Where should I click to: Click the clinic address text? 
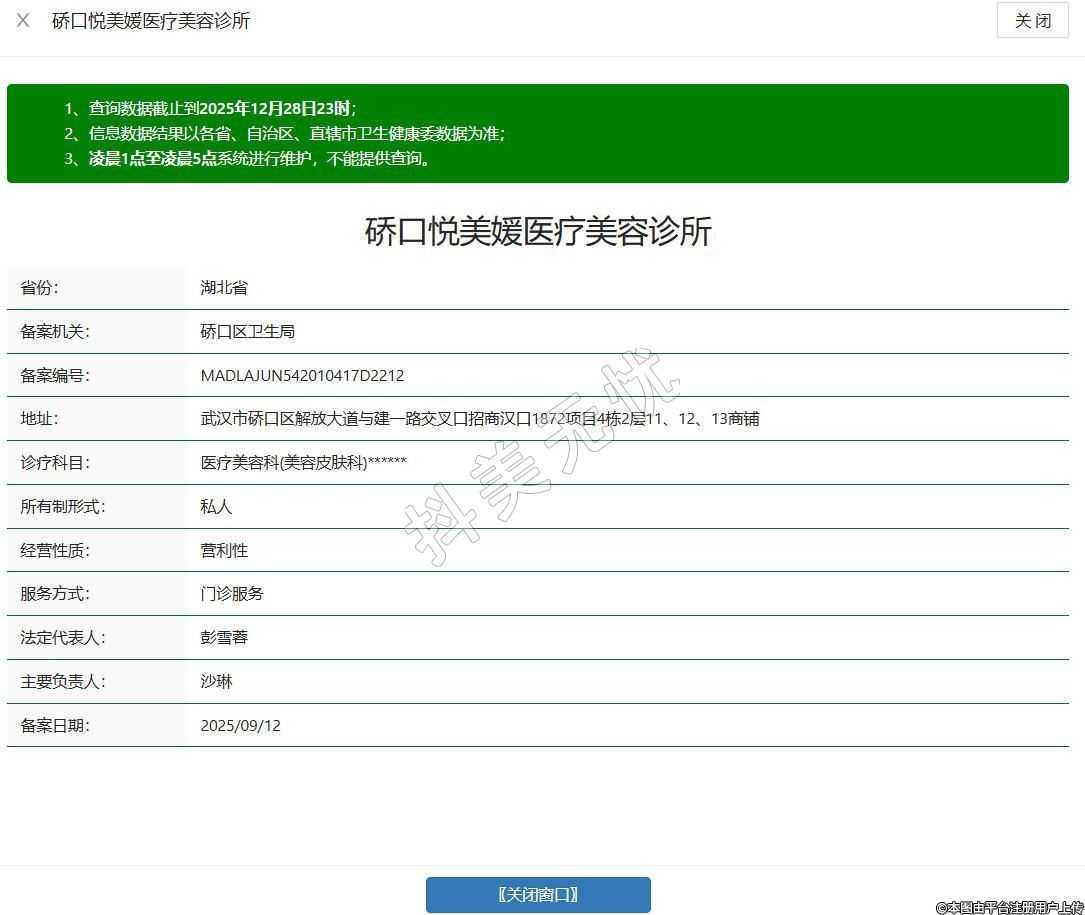click(x=479, y=419)
